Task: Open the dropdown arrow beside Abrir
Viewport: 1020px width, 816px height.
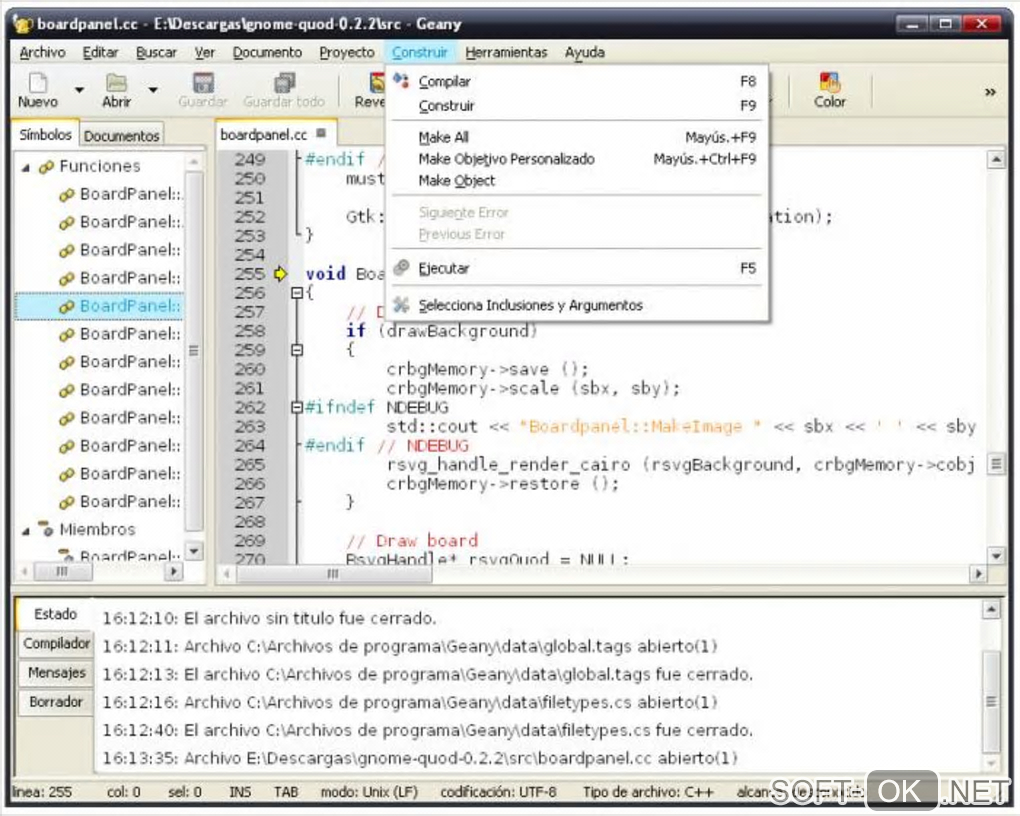Action: tap(153, 90)
